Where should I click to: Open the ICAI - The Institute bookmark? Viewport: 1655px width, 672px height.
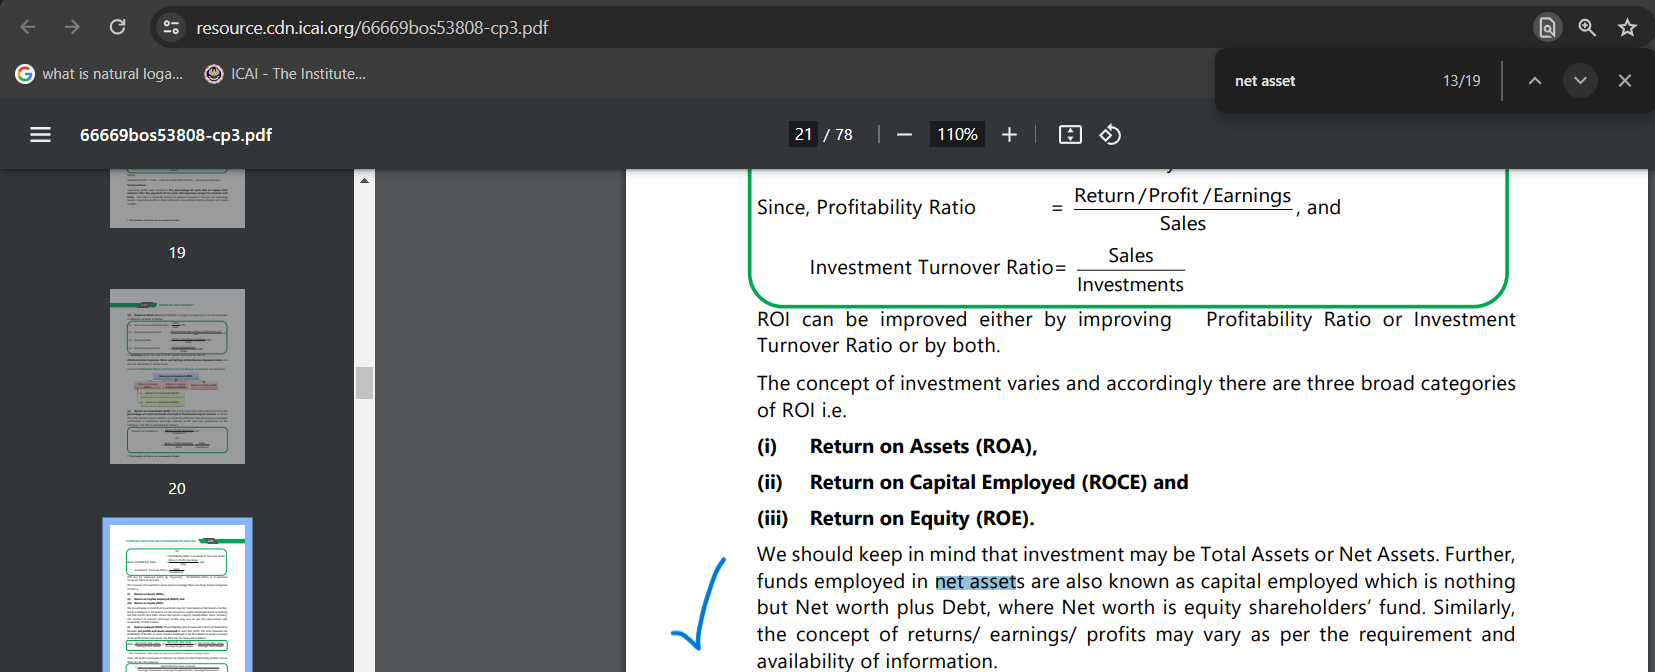285,74
